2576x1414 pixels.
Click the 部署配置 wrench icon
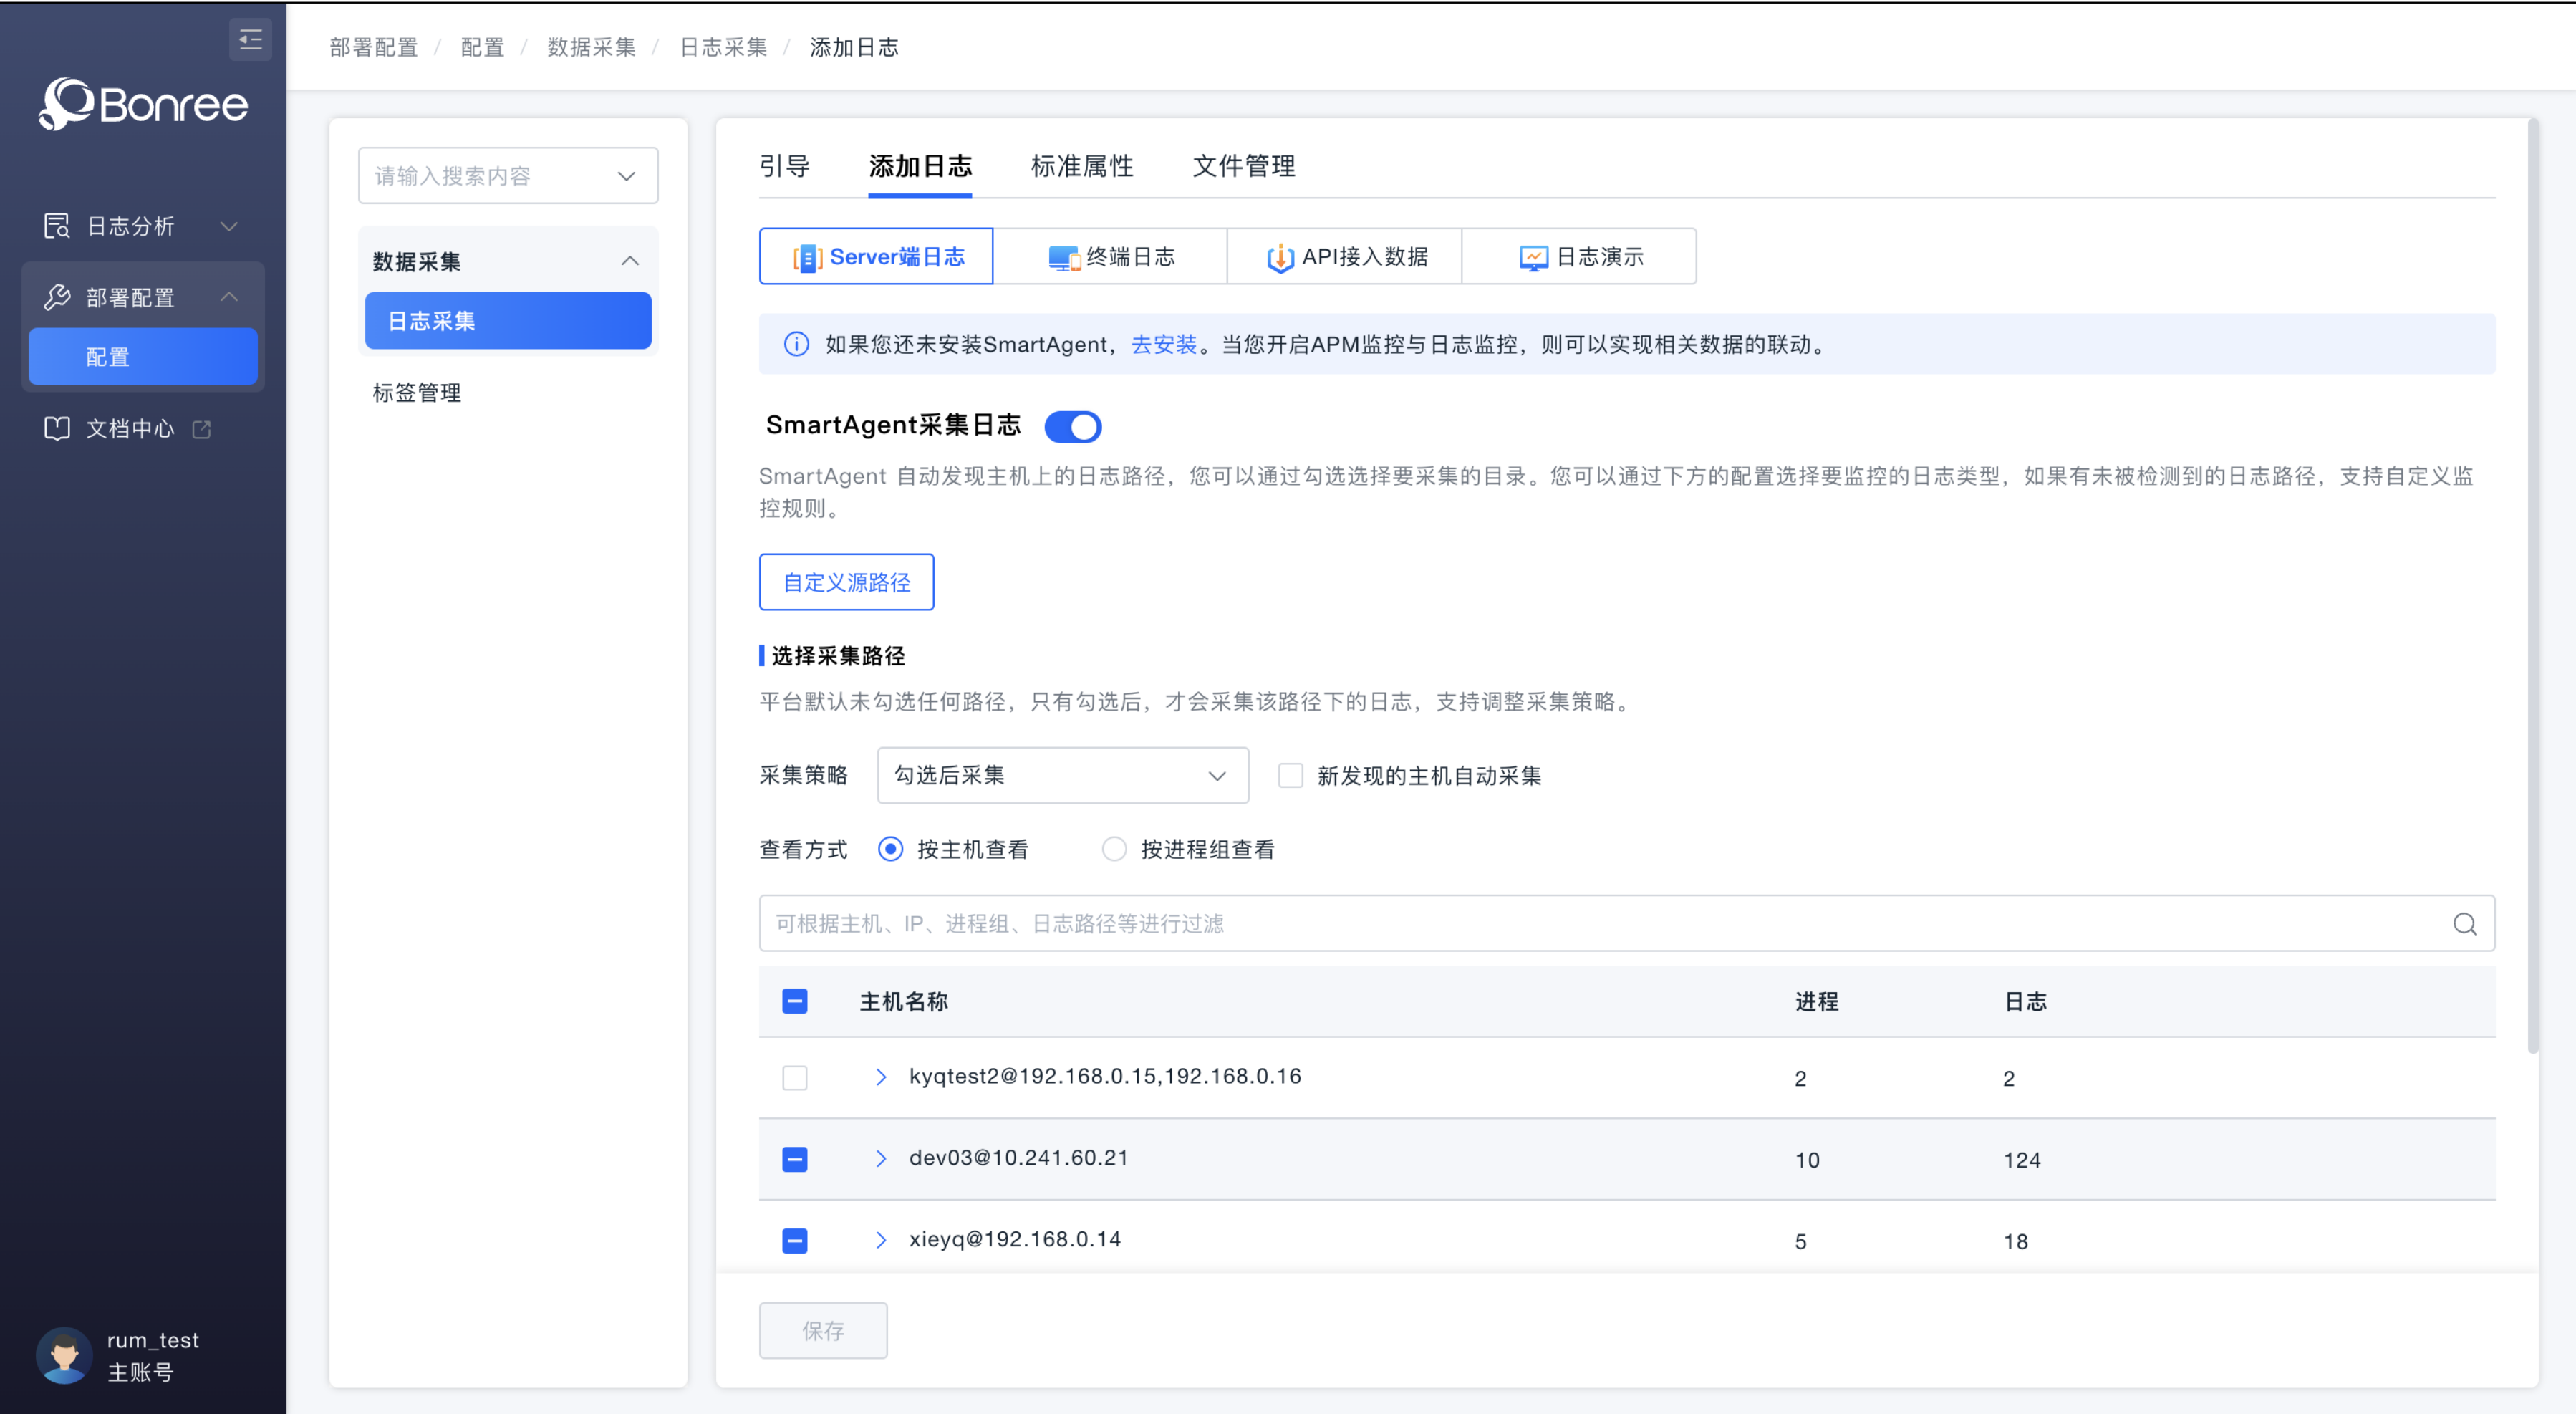pyautogui.click(x=57, y=297)
